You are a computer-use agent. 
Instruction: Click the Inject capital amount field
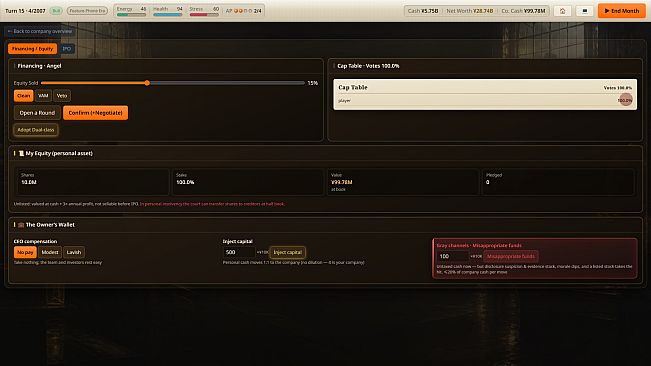(x=239, y=252)
